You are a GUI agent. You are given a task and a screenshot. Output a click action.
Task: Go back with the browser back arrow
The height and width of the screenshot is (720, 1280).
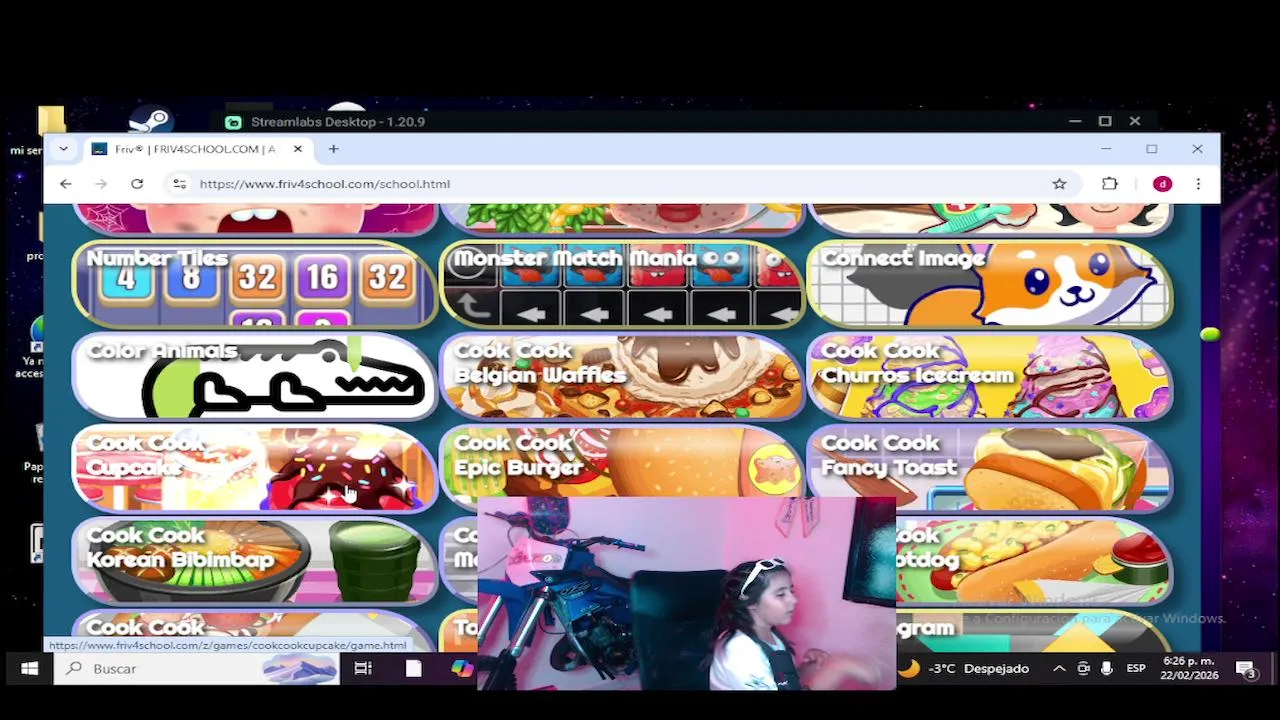65,184
